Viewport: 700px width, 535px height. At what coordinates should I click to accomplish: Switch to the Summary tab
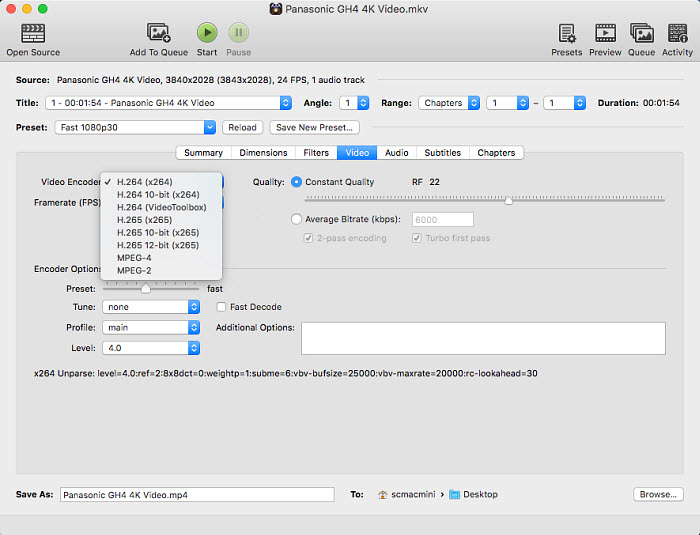tap(204, 153)
